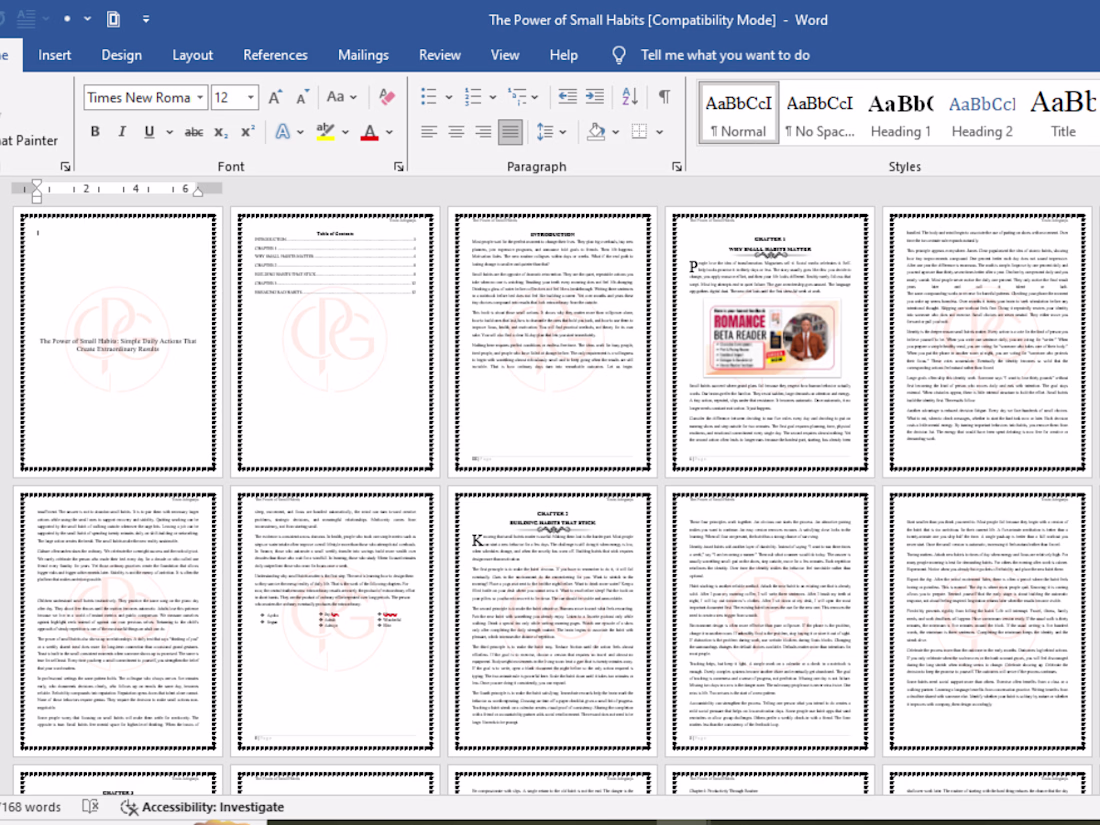Toggle Italic formatting
Viewport: 1100px width, 825px height.
click(122, 131)
